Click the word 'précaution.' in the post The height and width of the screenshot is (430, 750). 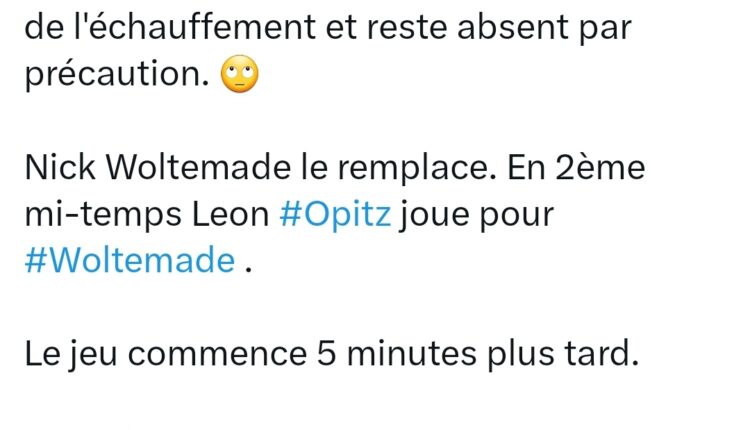[117, 75]
